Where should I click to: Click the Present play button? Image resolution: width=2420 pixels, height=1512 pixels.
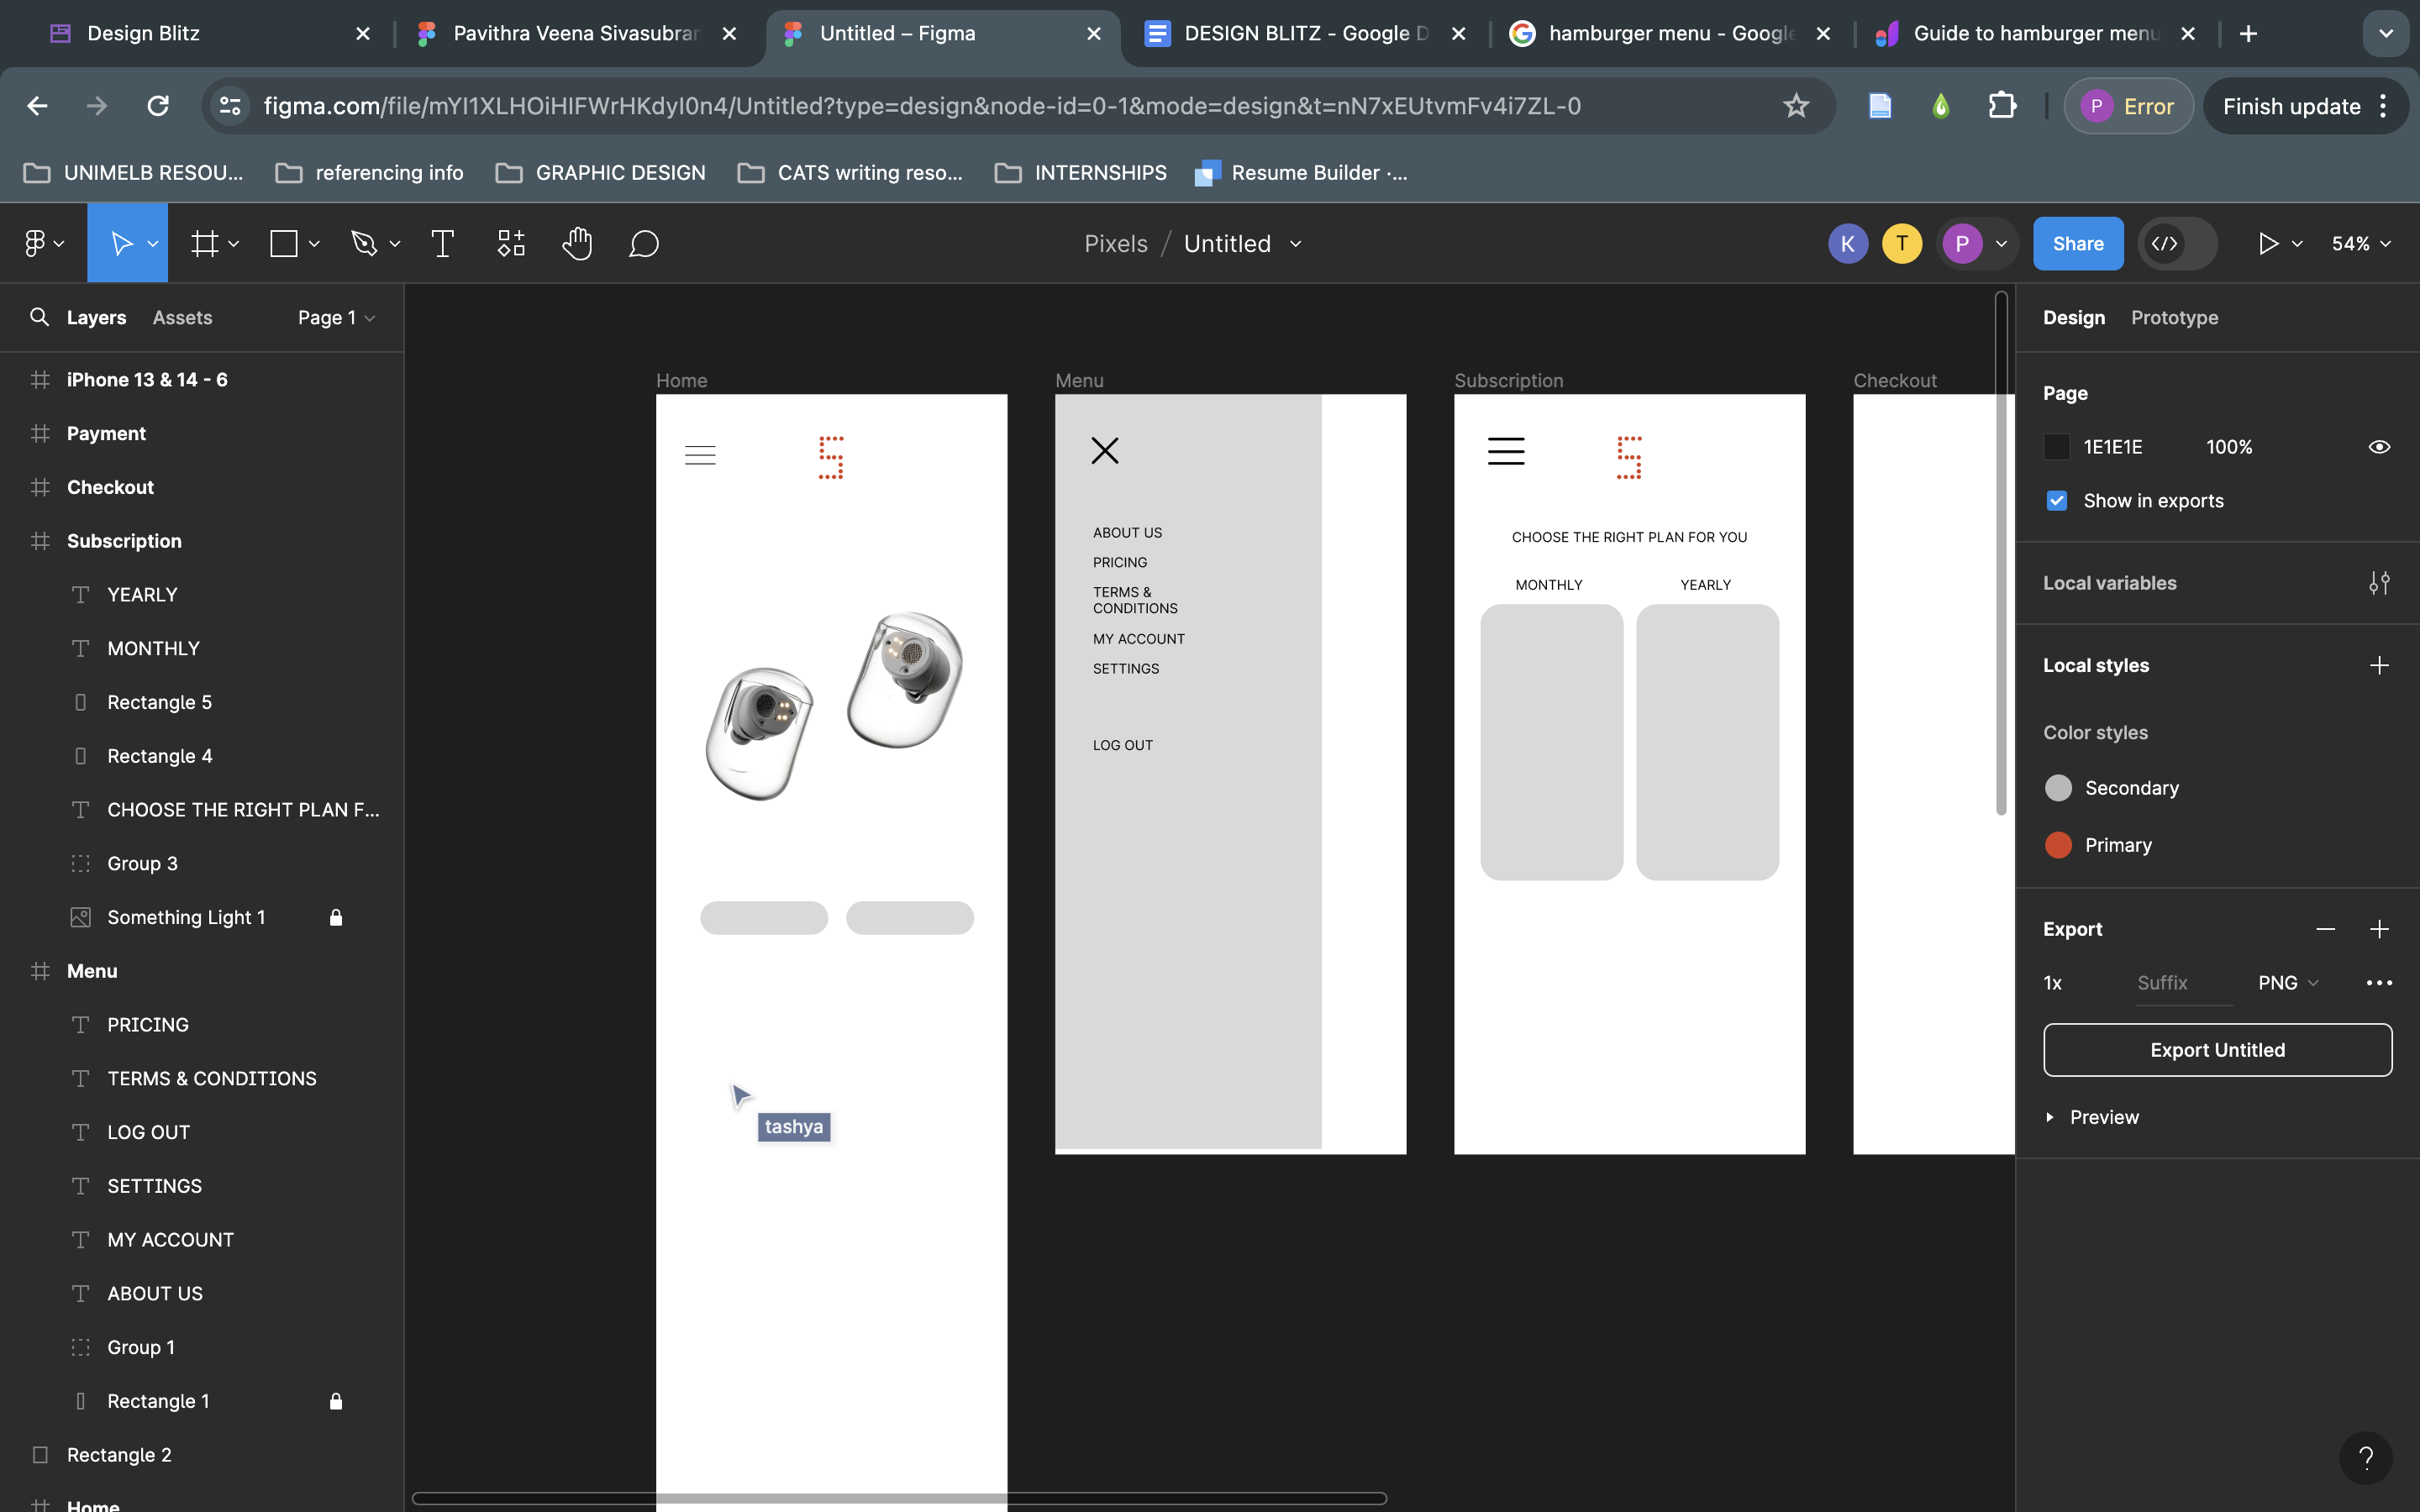click(x=2268, y=244)
